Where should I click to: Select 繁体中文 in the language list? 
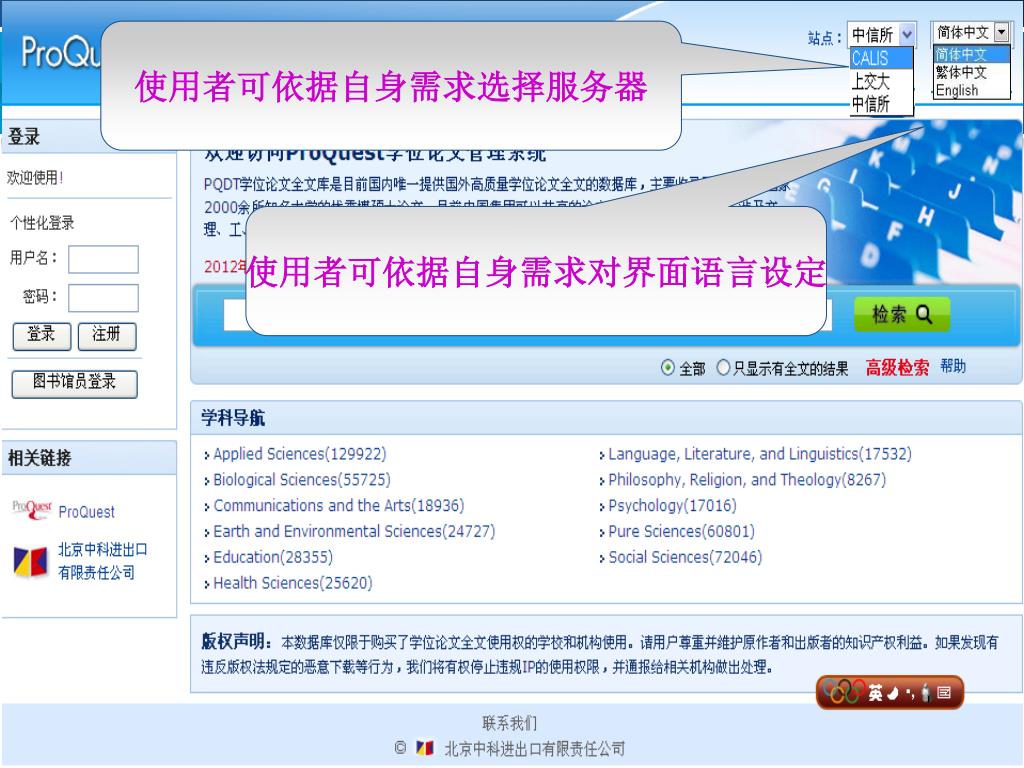972,72
